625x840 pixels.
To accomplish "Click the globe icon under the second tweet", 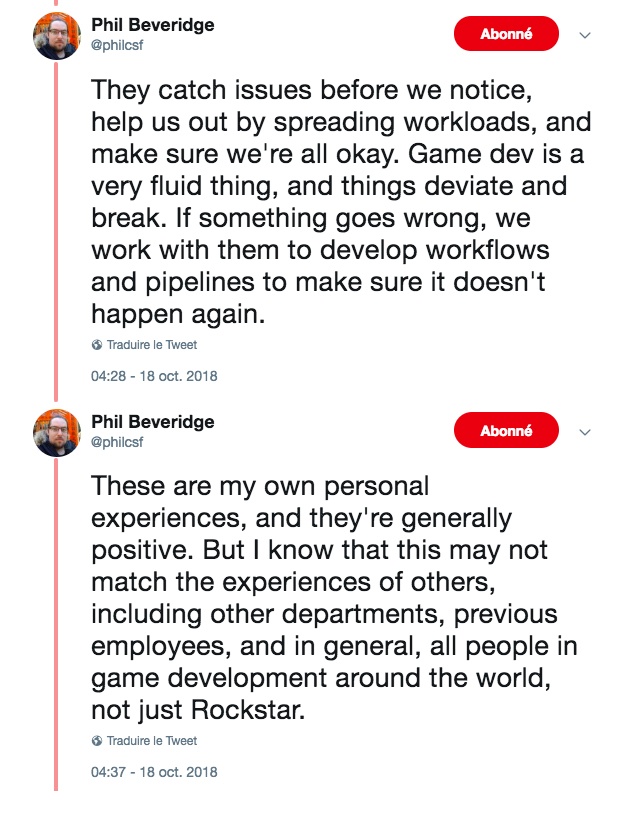I will click(x=96, y=741).
